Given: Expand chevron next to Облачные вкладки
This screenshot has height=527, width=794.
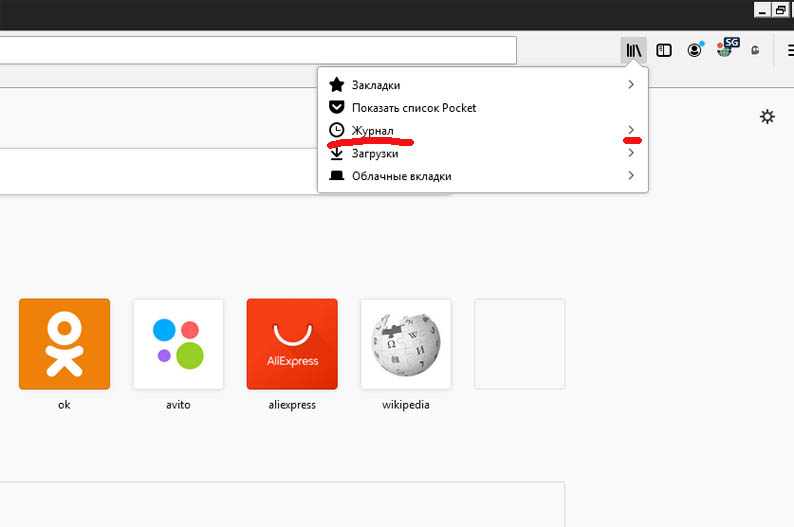Looking at the screenshot, I should pyautogui.click(x=631, y=175).
